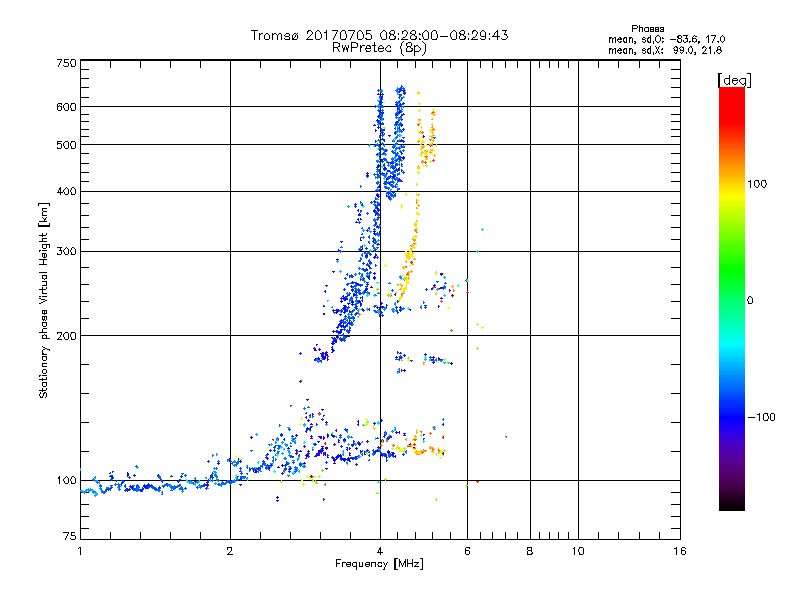Click the x-axis tick label '4'

pos(380,551)
